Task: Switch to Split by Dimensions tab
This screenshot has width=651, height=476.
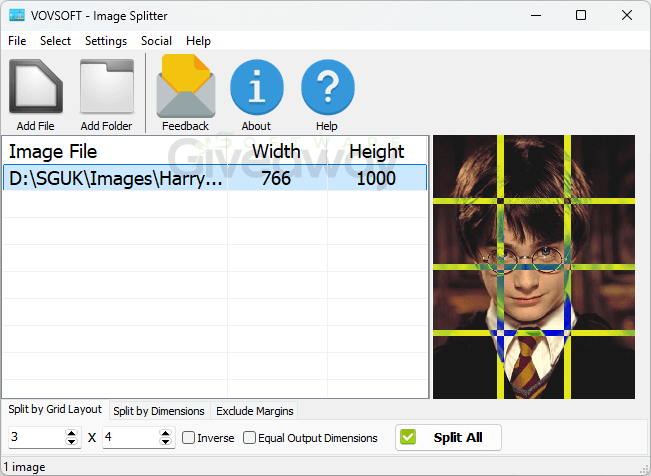Action: click(159, 411)
